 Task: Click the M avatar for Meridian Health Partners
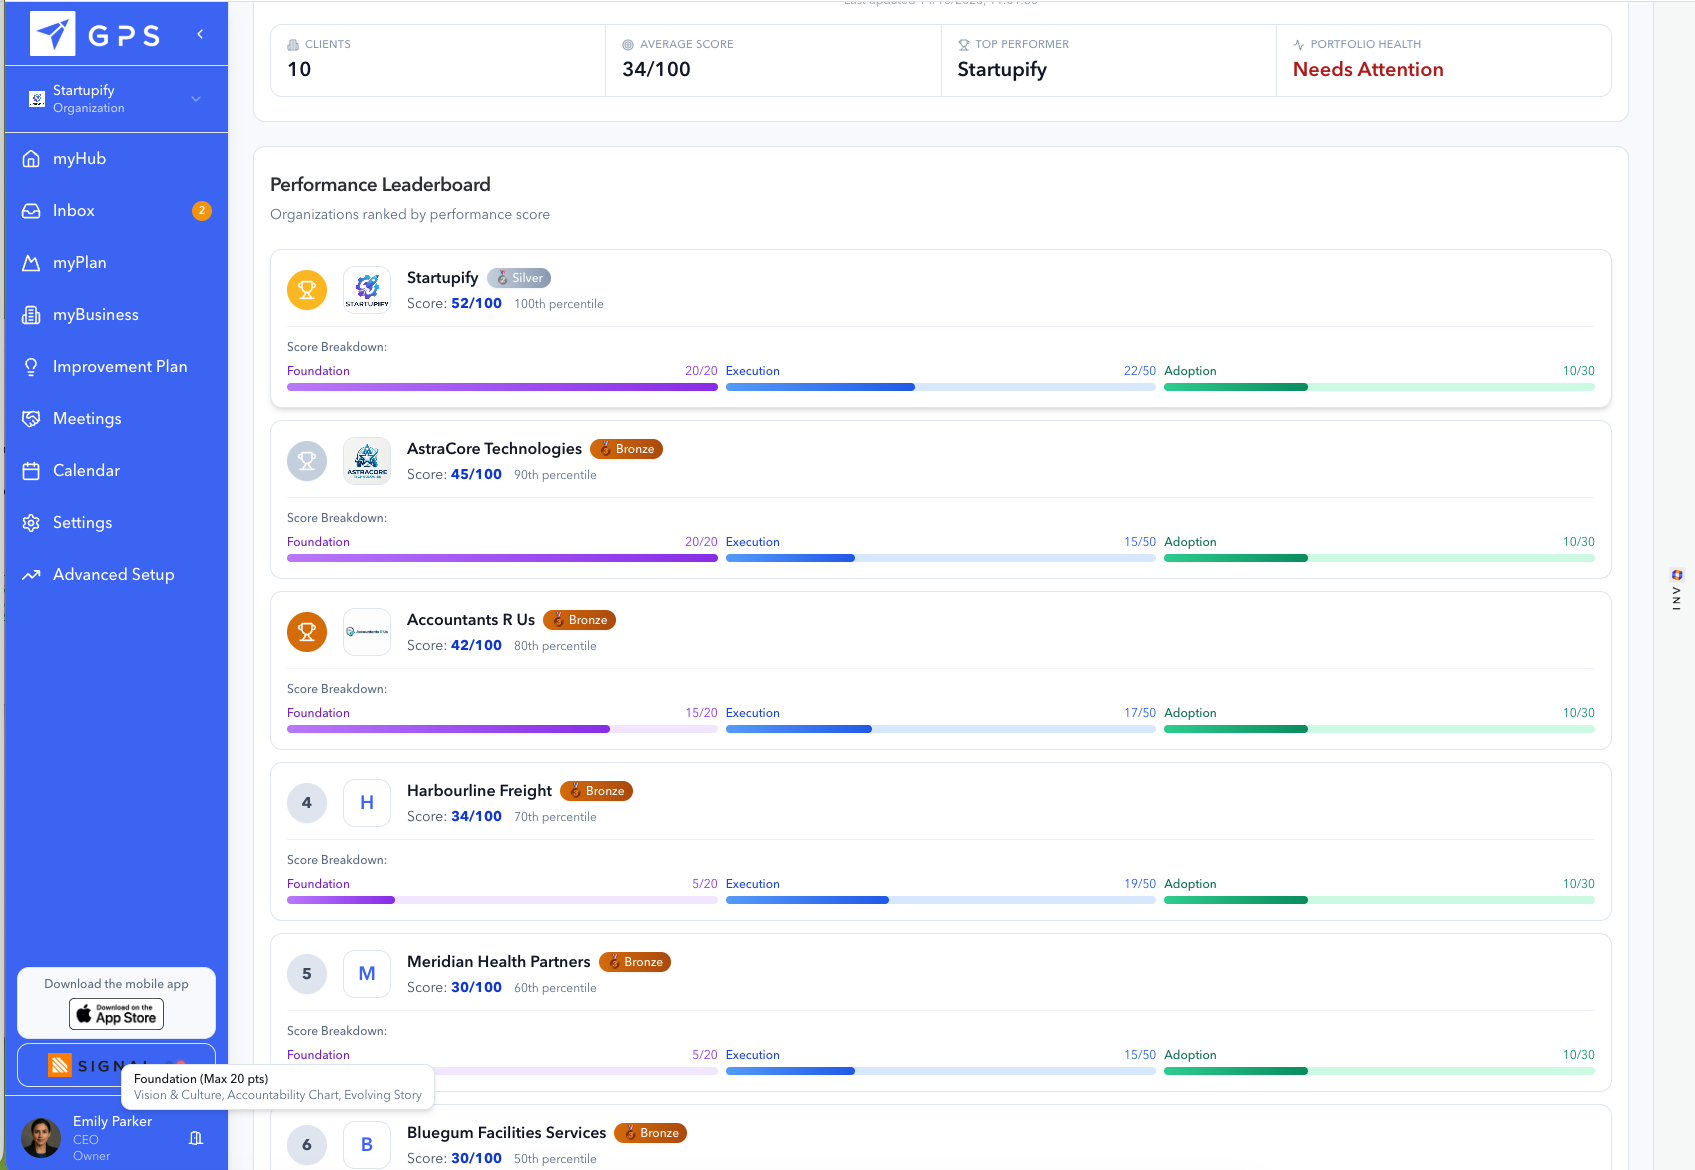pos(367,974)
